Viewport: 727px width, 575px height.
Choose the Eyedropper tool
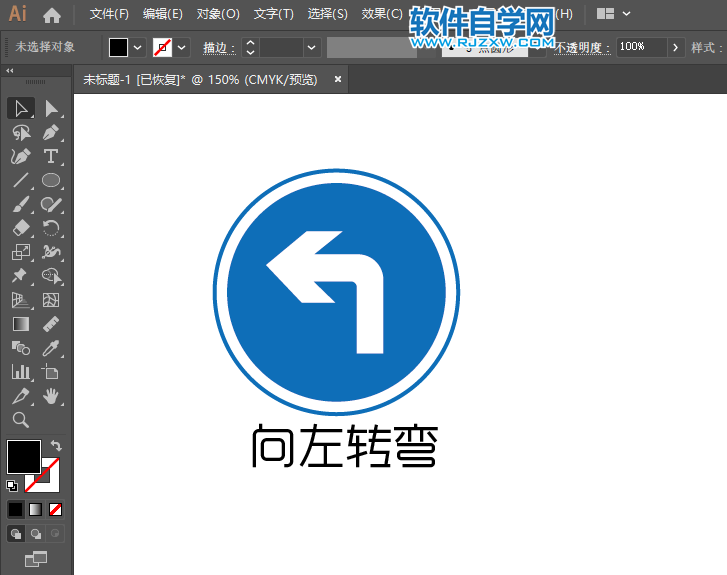point(51,348)
